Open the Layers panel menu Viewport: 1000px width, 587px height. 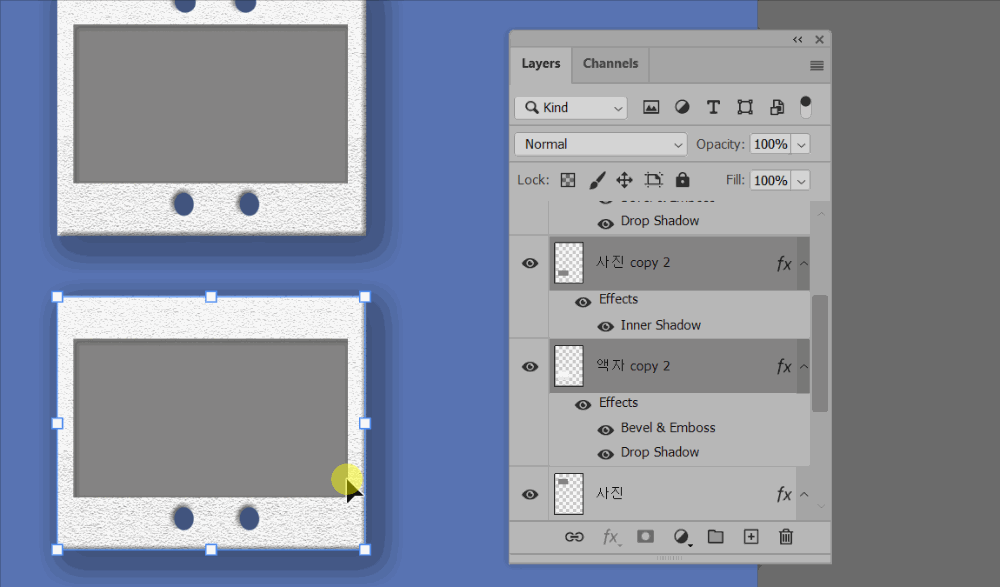(816, 66)
